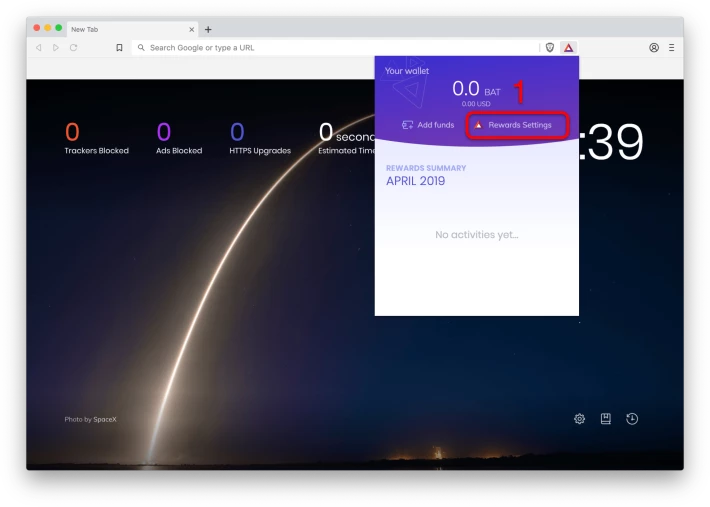Open bookmarks from bottom-right icon
This screenshot has width=710, height=507.
point(605,419)
